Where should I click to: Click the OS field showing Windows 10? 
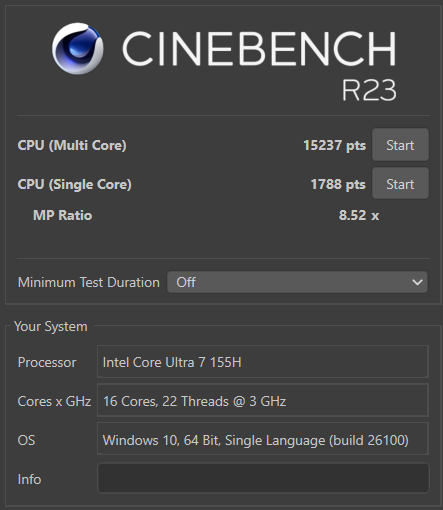pyautogui.click(x=263, y=439)
